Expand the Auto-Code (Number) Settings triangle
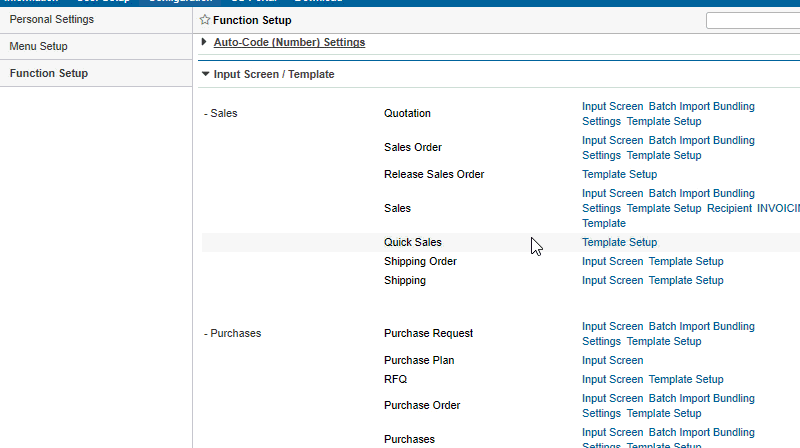Screen dimensions: 800x448 [x=205, y=42]
